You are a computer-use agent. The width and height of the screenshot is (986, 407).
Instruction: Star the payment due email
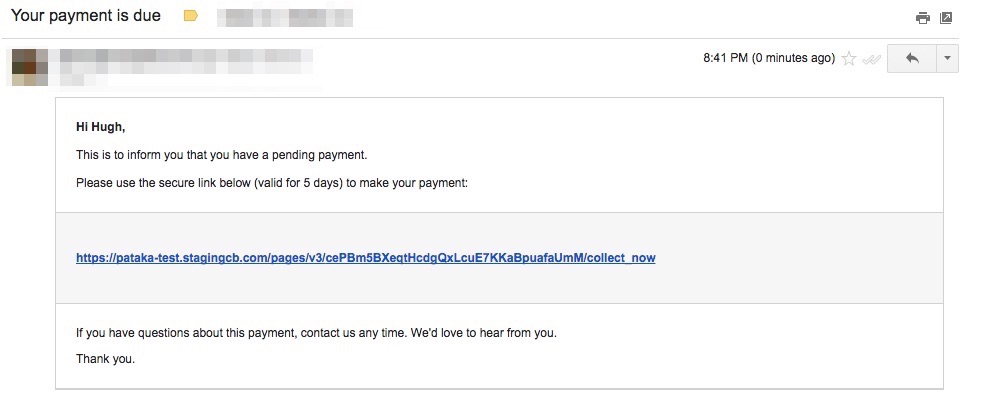(849, 59)
